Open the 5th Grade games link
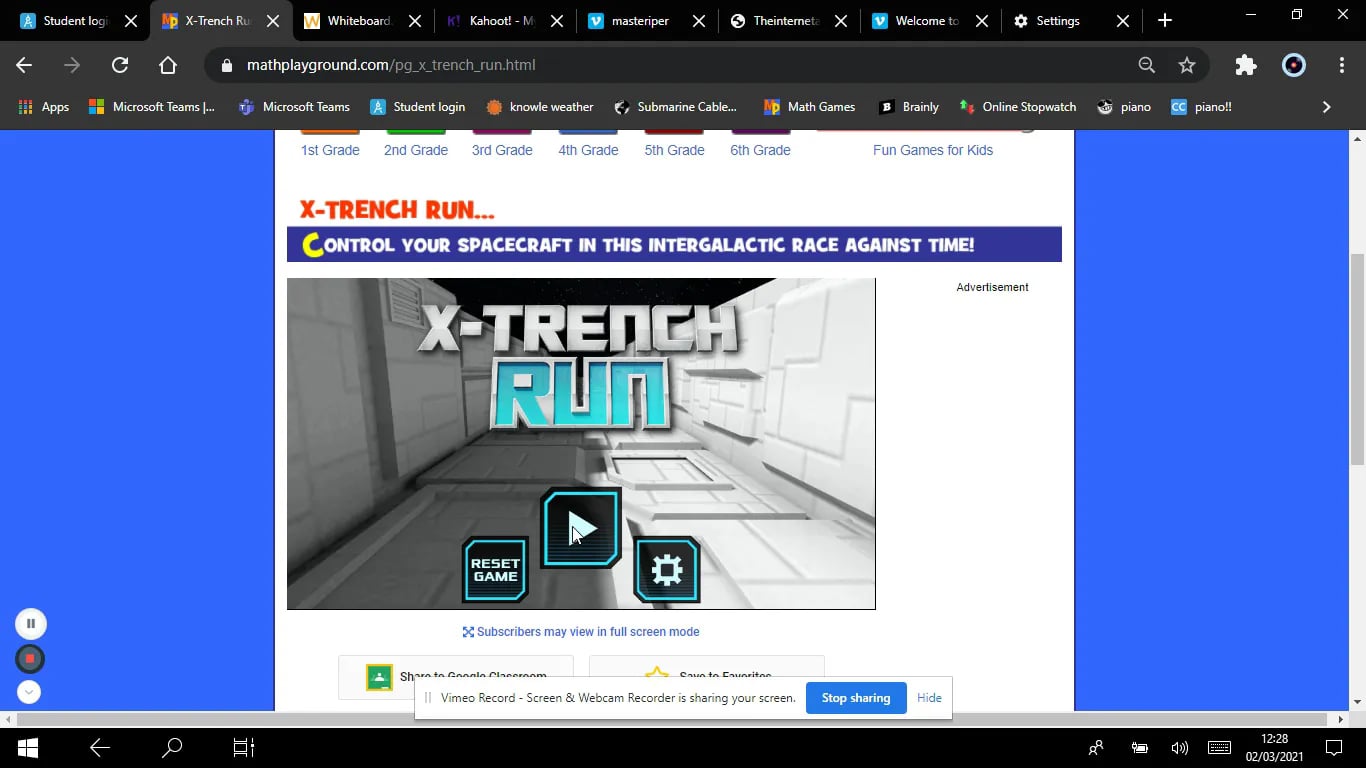This screenshot has width=1366, height=768. (x=674, y=150)
